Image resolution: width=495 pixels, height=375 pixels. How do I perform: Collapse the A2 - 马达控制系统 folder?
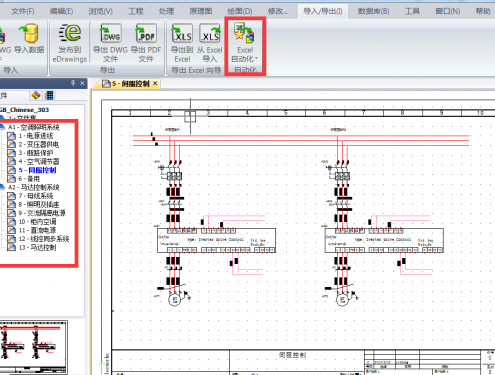click(3, 187)
